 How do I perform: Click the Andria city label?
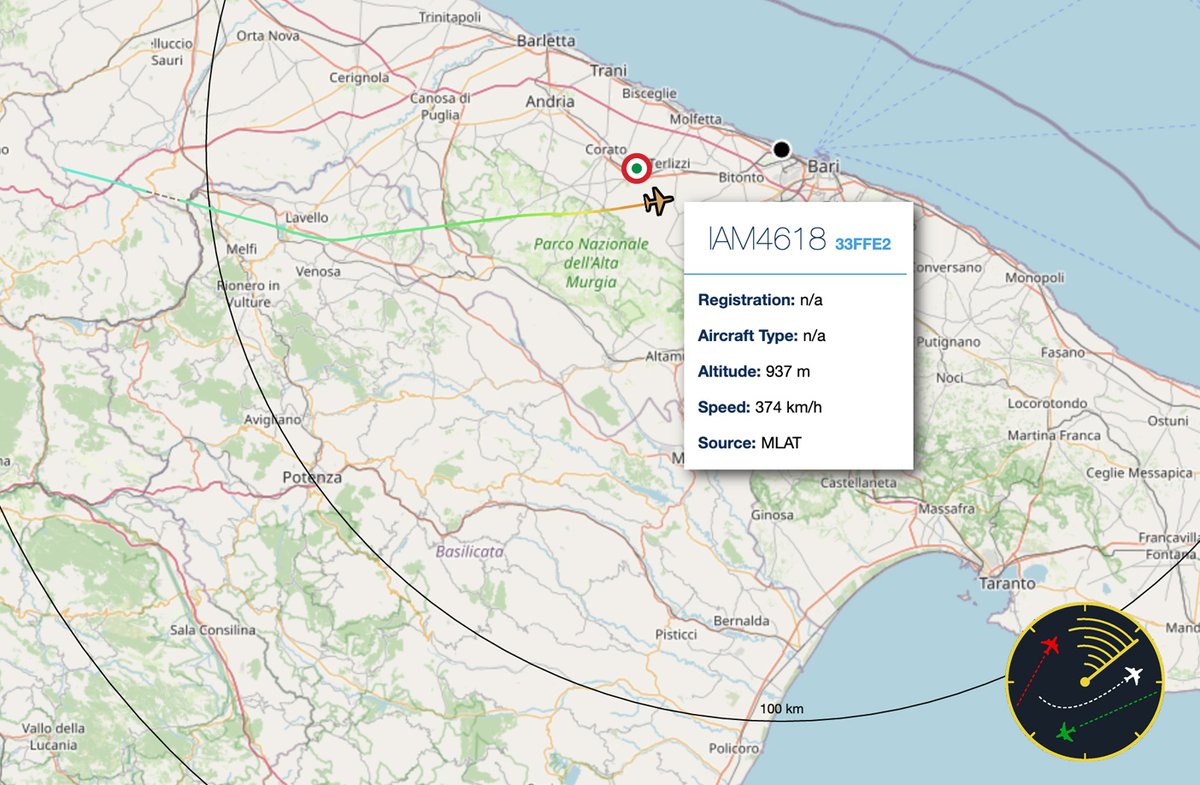[x=550, y=101]
